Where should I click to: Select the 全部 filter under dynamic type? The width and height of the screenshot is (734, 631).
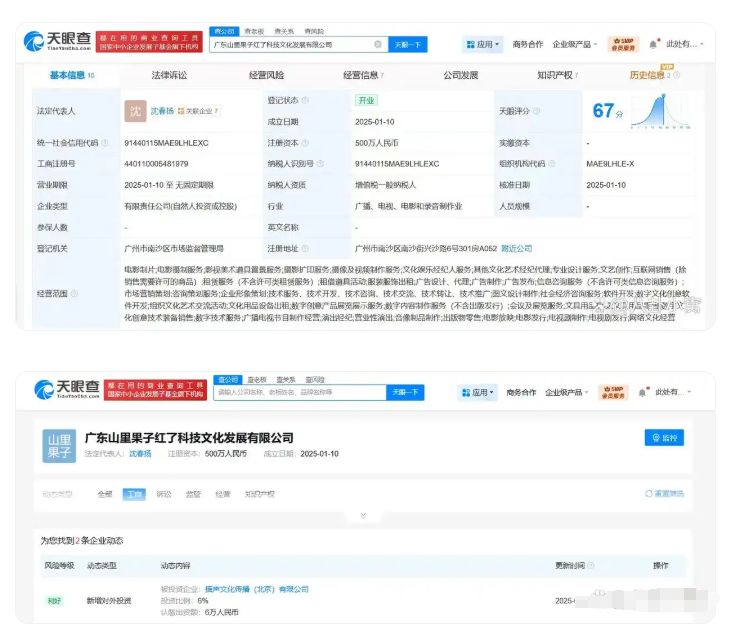(x=104, y=494)
